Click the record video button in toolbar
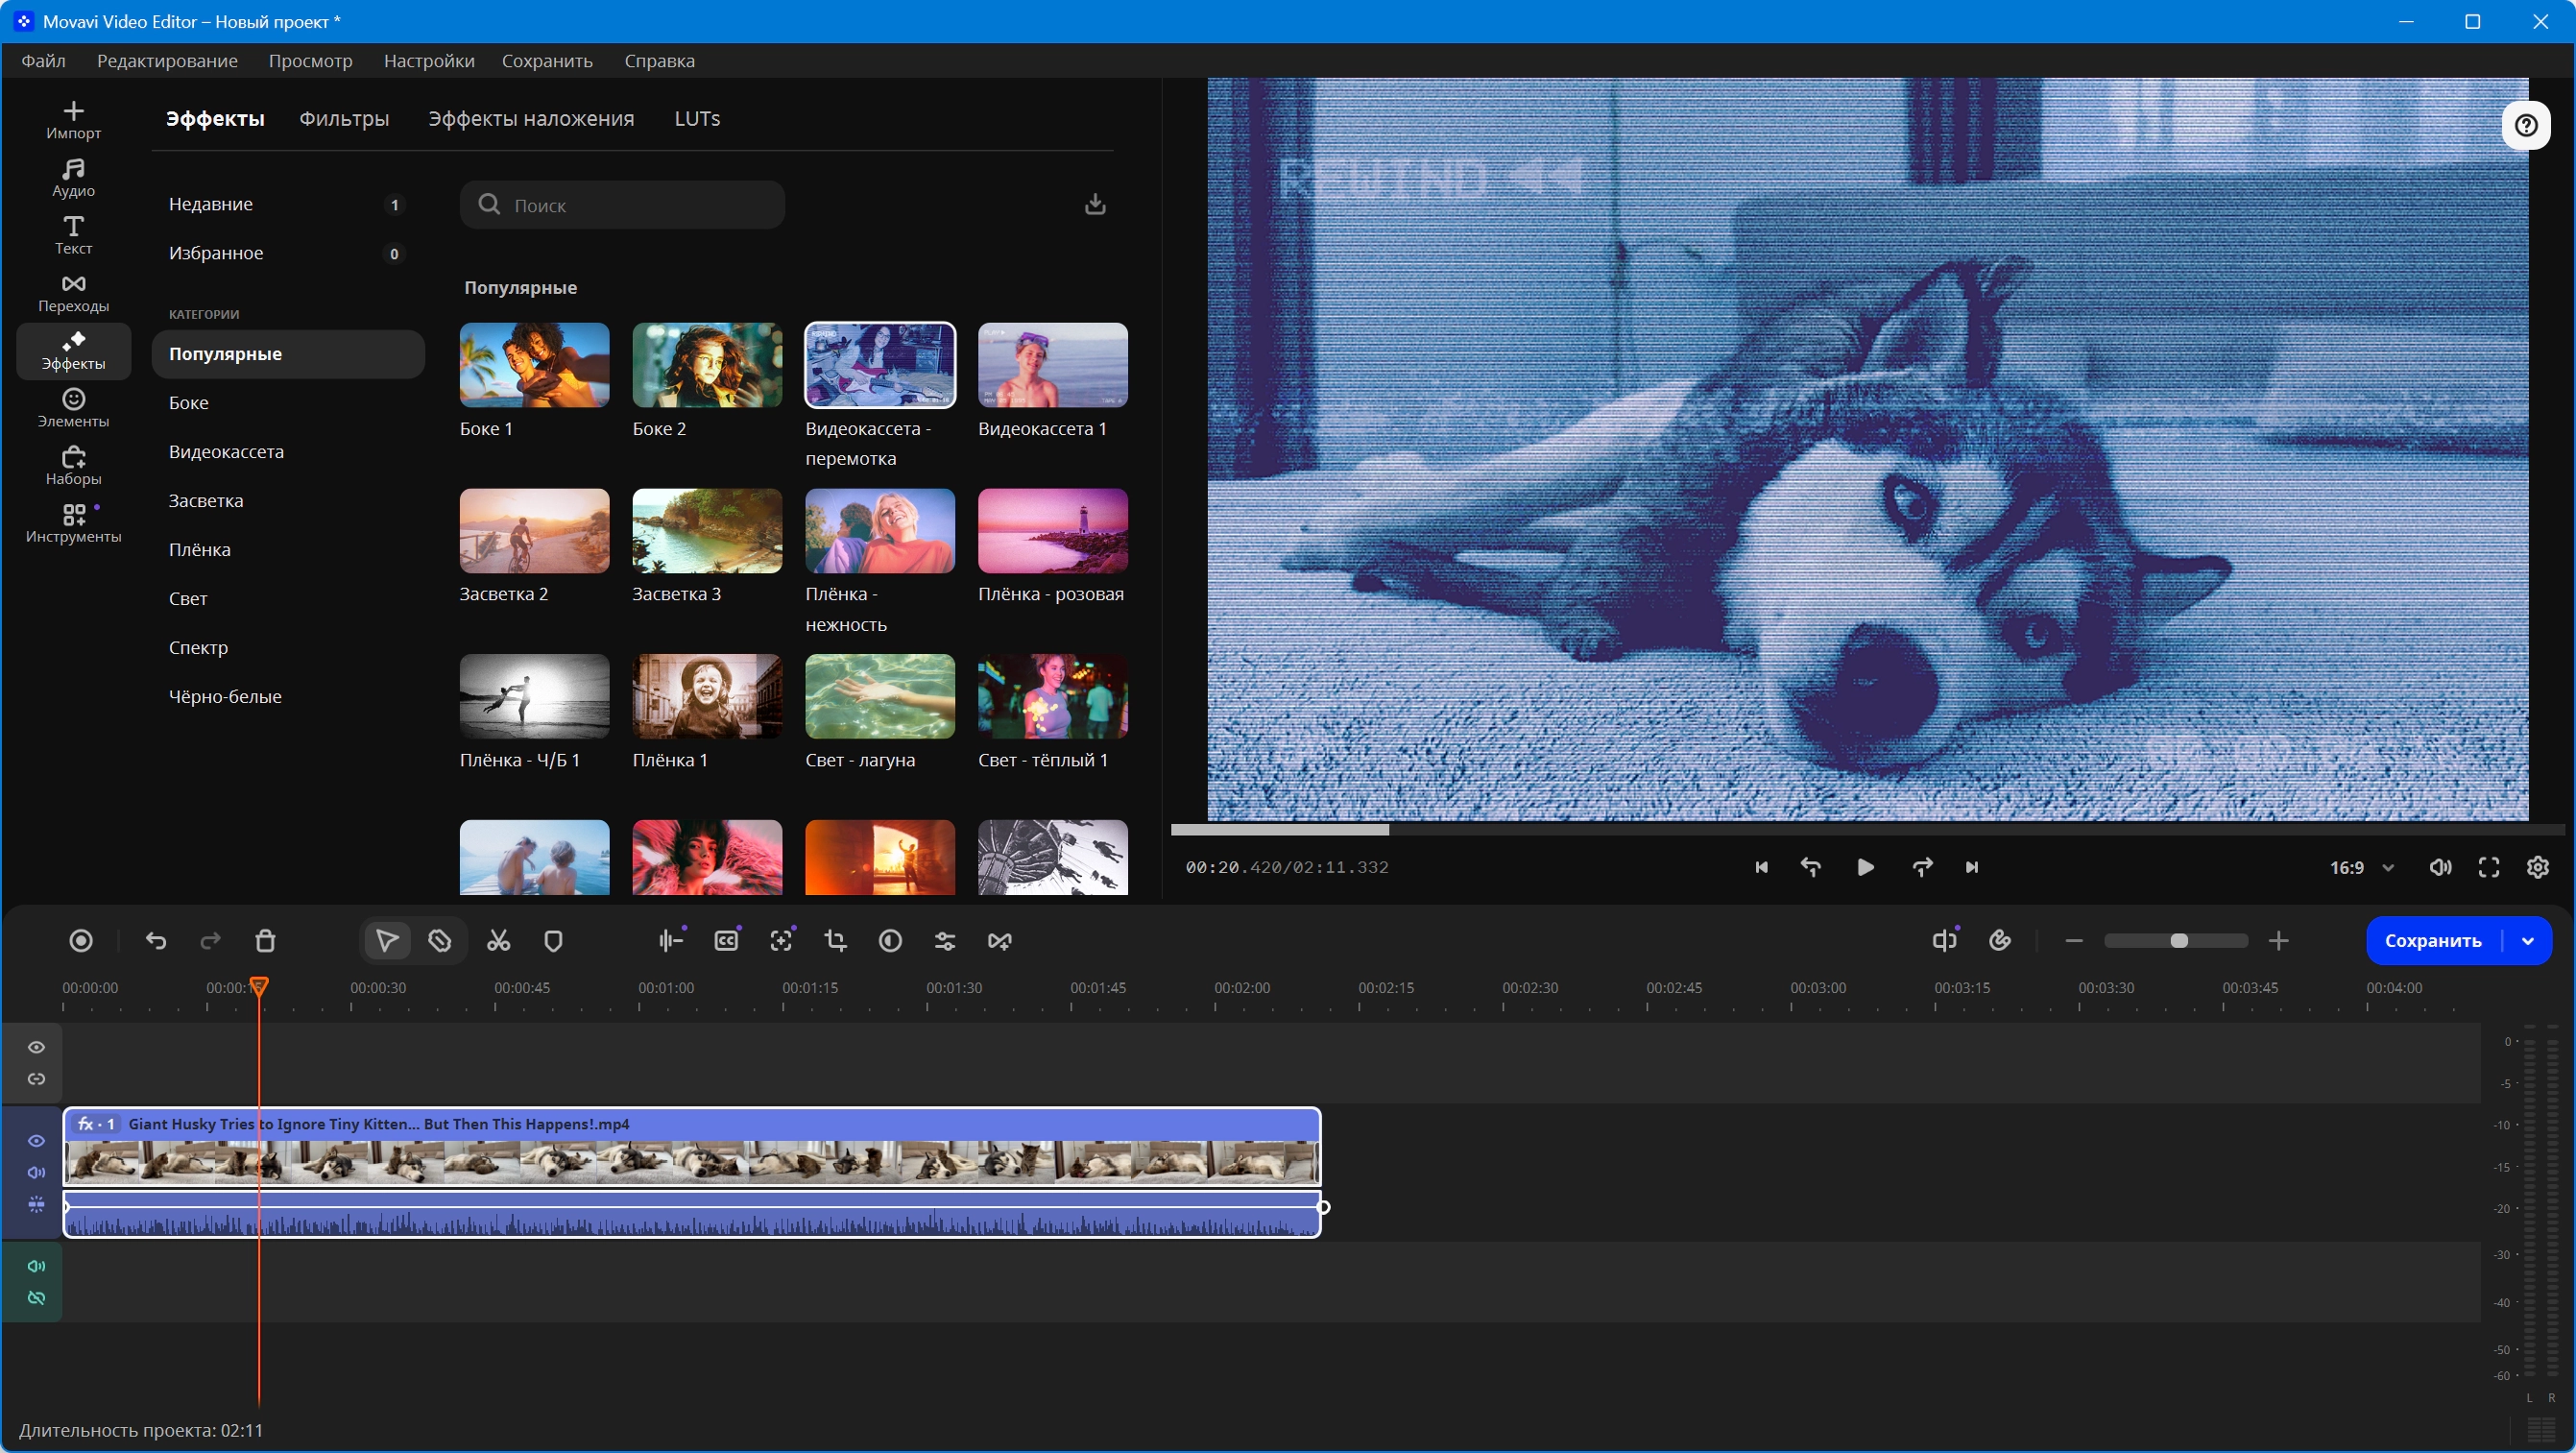2576x1453 pixels. (81, 941)
